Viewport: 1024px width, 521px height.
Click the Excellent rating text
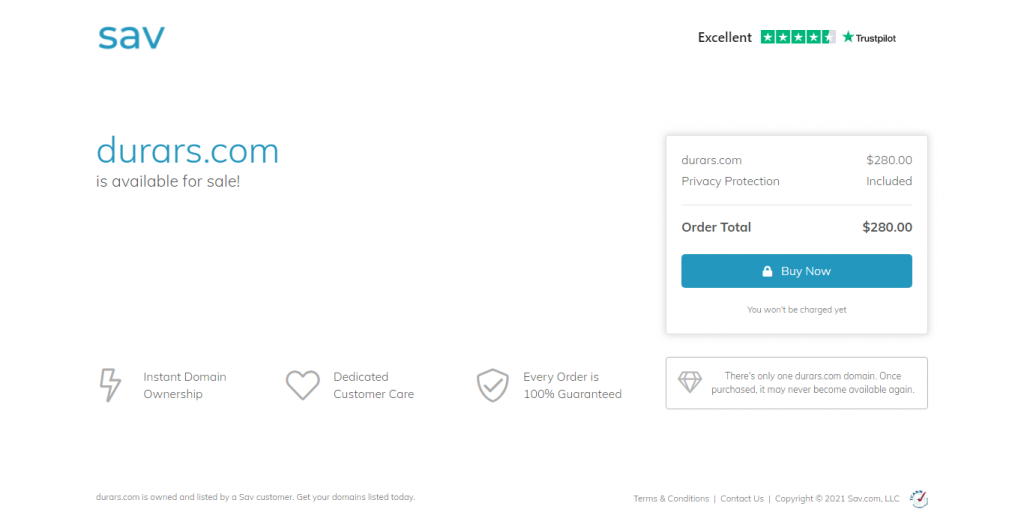pyautogui.click(x=724, y=37)
